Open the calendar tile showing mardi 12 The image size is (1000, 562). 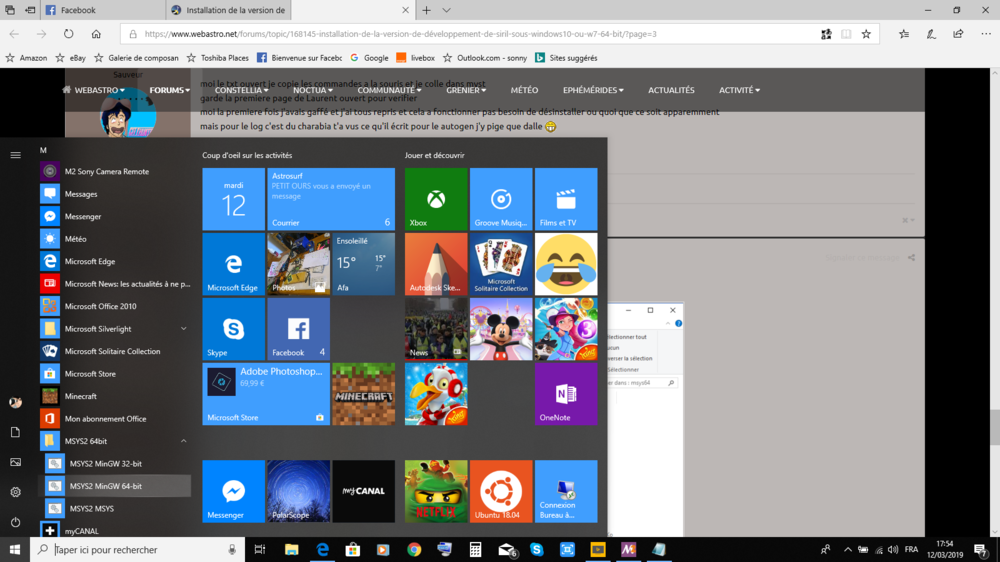pos(233,199)
